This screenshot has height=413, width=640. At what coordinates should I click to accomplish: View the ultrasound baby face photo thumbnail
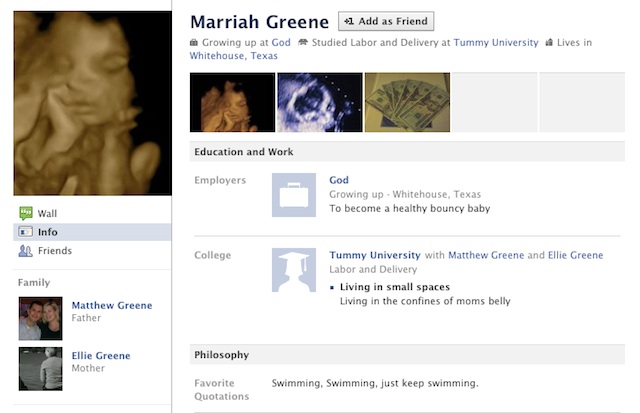coord(232,103)
